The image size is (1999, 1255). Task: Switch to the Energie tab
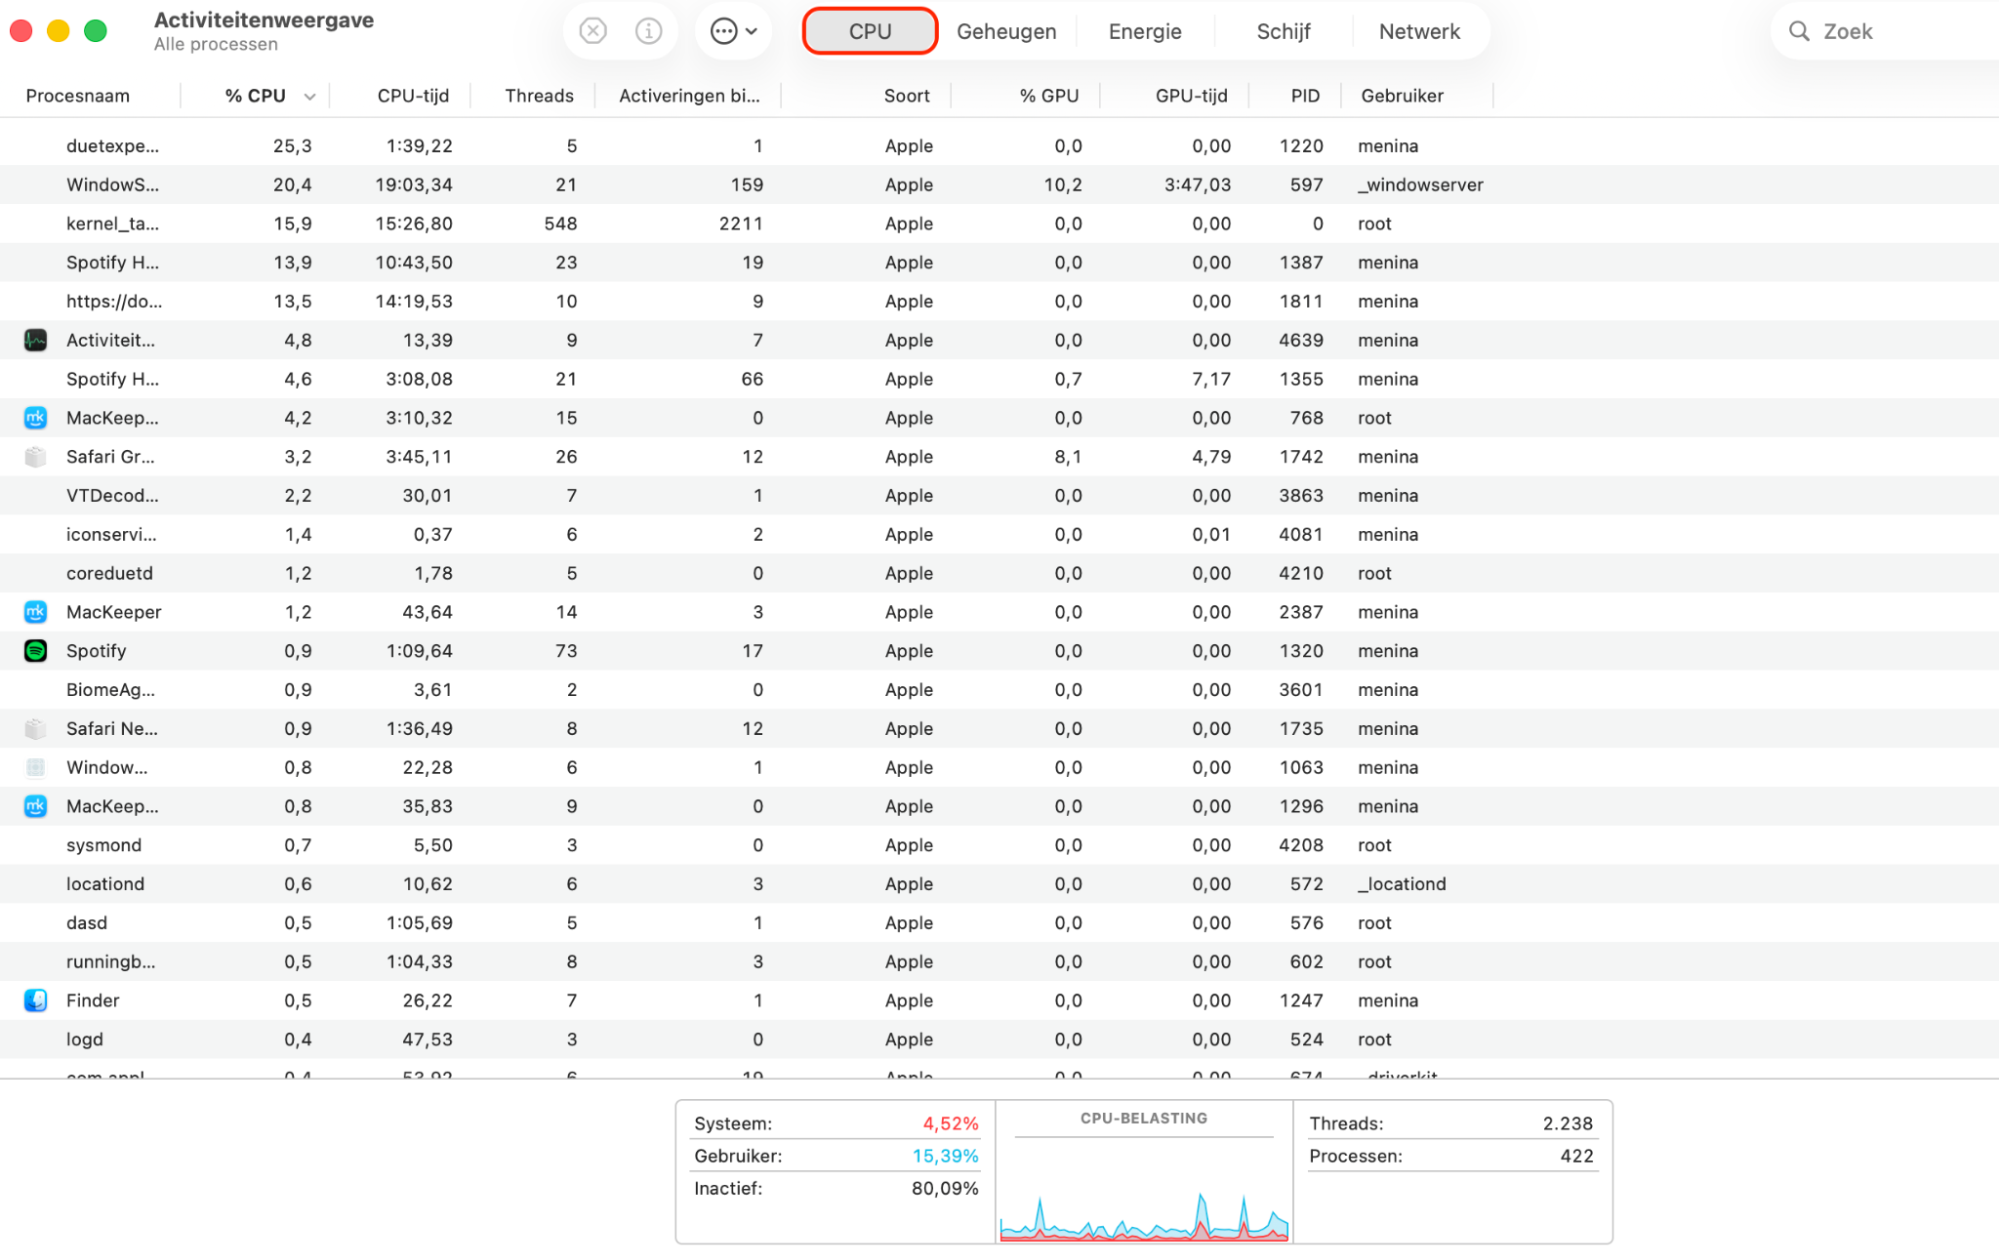coord(1143,31)
